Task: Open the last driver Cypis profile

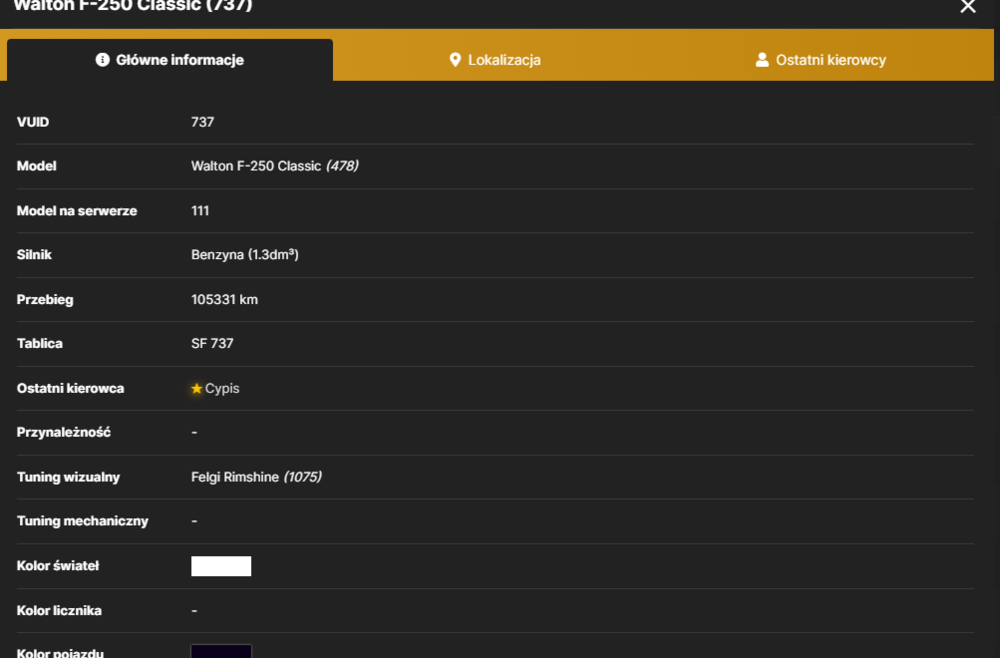Action: click(x=222, y=388)
